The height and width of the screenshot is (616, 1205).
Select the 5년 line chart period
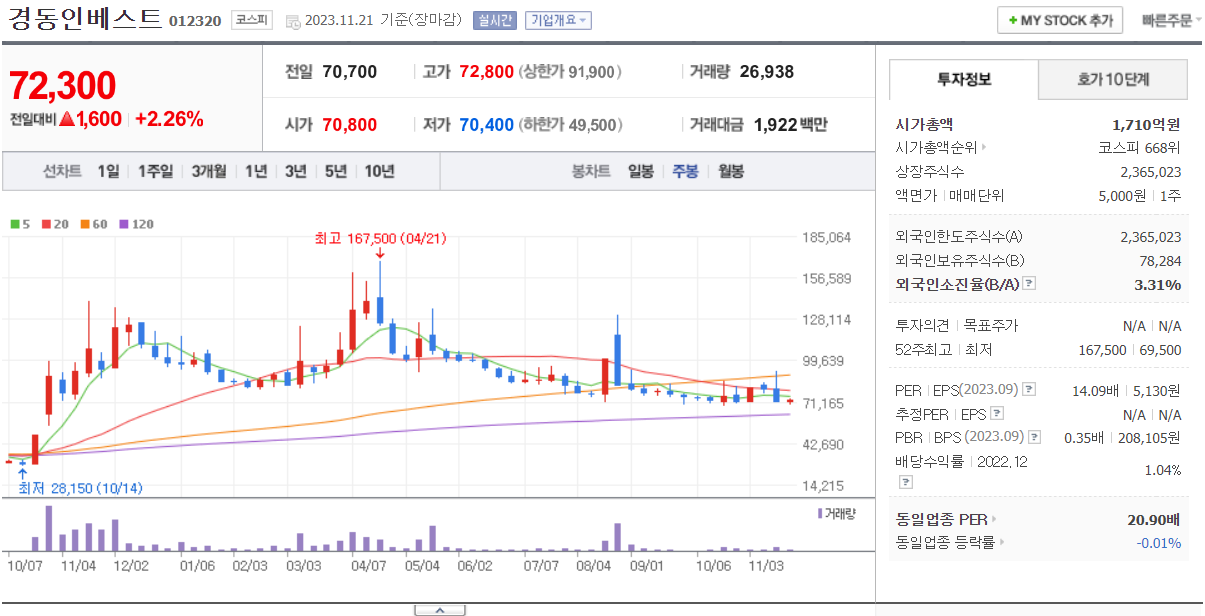coord(335,171)
